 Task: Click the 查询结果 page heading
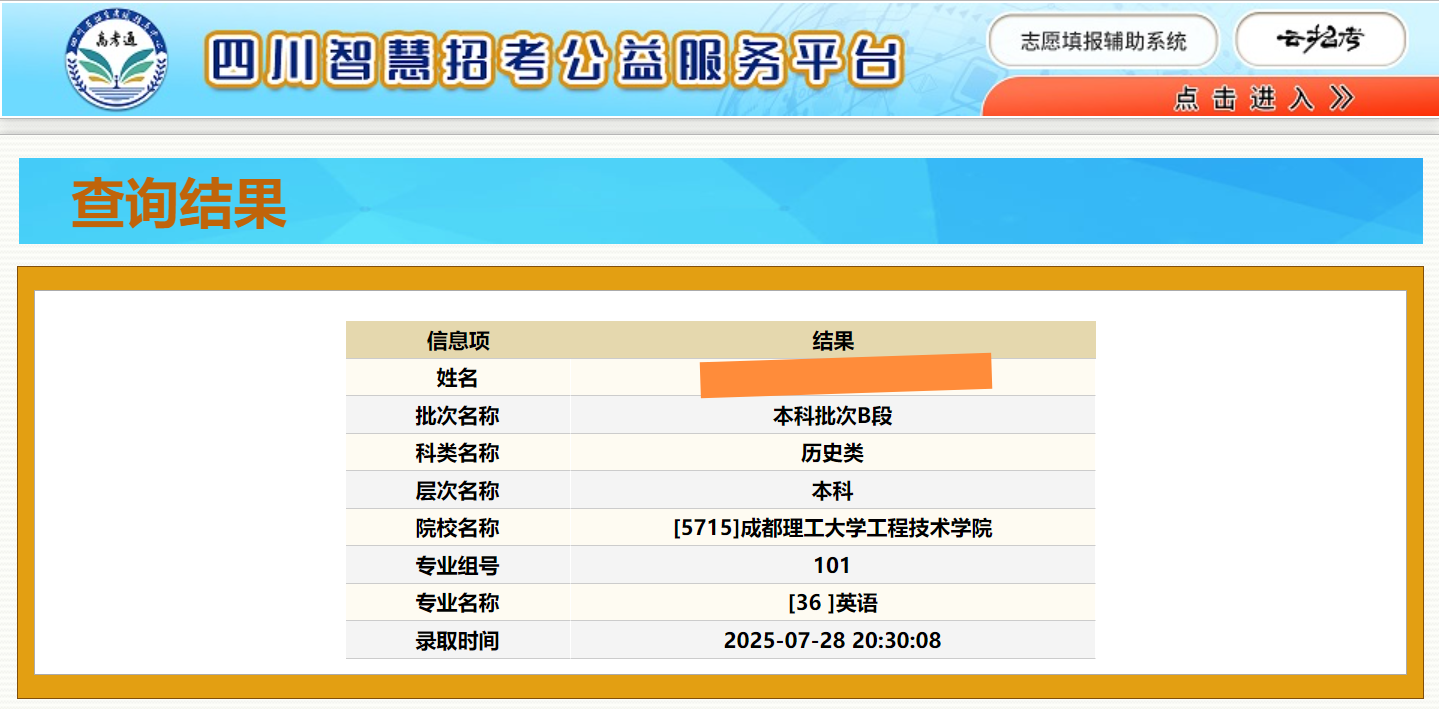(179, 203)
